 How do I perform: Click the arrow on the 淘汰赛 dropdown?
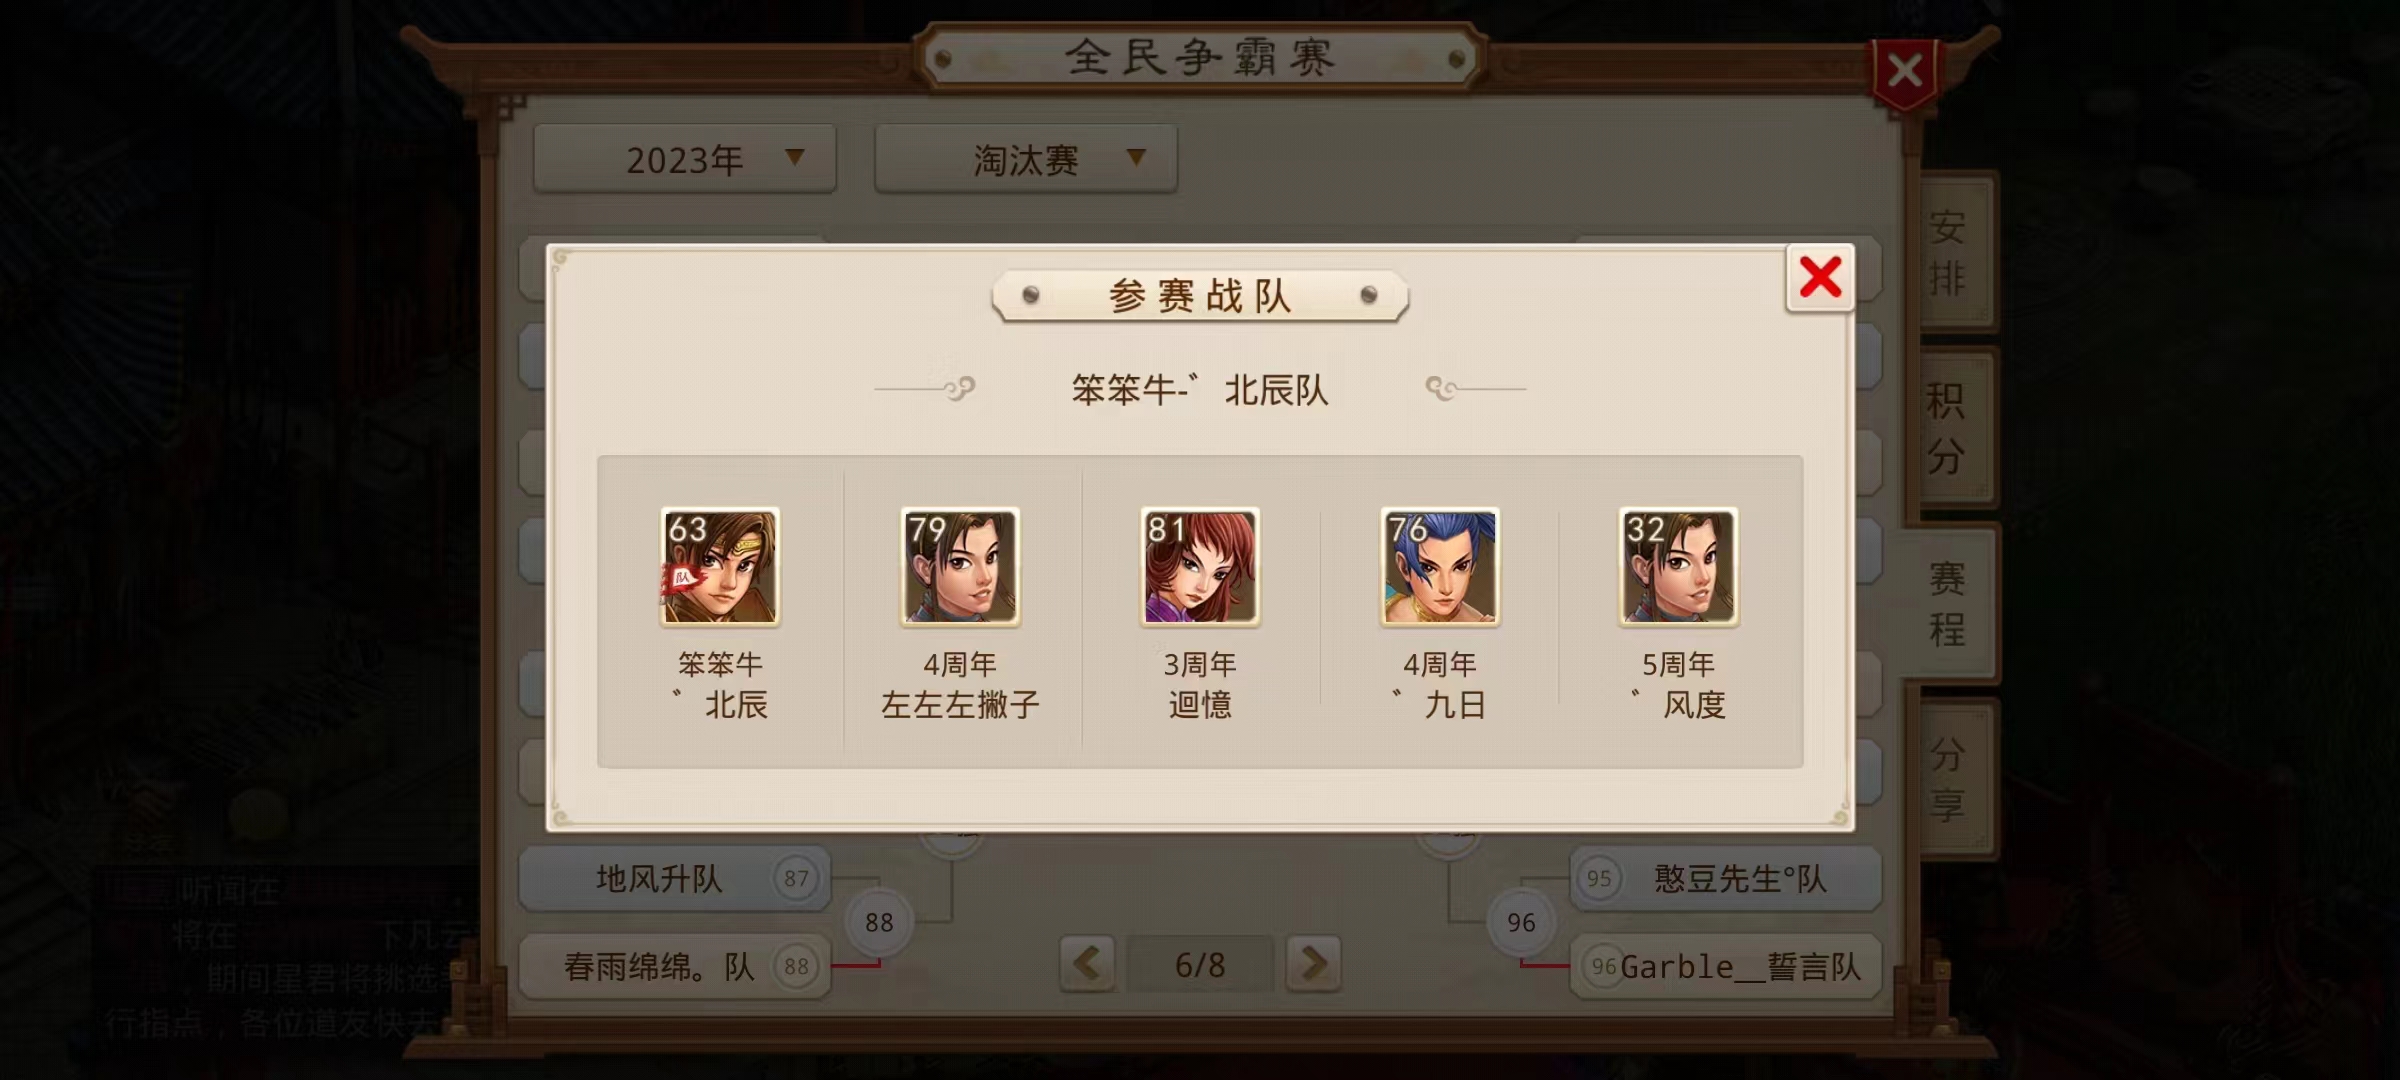click(1136, 157)
